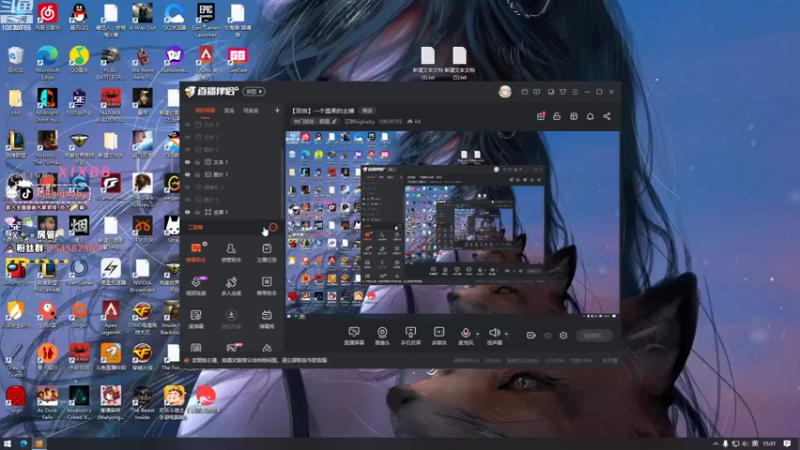Open the 榜单助手 ranking assistant tool
Viewport: 800px width, 450px height.
point(266,286)
